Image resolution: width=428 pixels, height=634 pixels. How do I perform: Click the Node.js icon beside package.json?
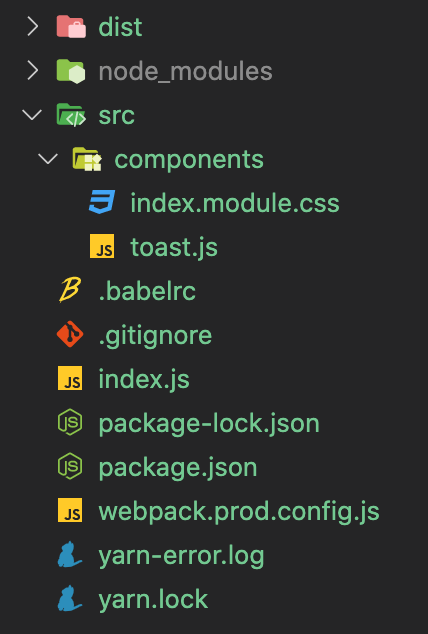[x=70, y=466]
